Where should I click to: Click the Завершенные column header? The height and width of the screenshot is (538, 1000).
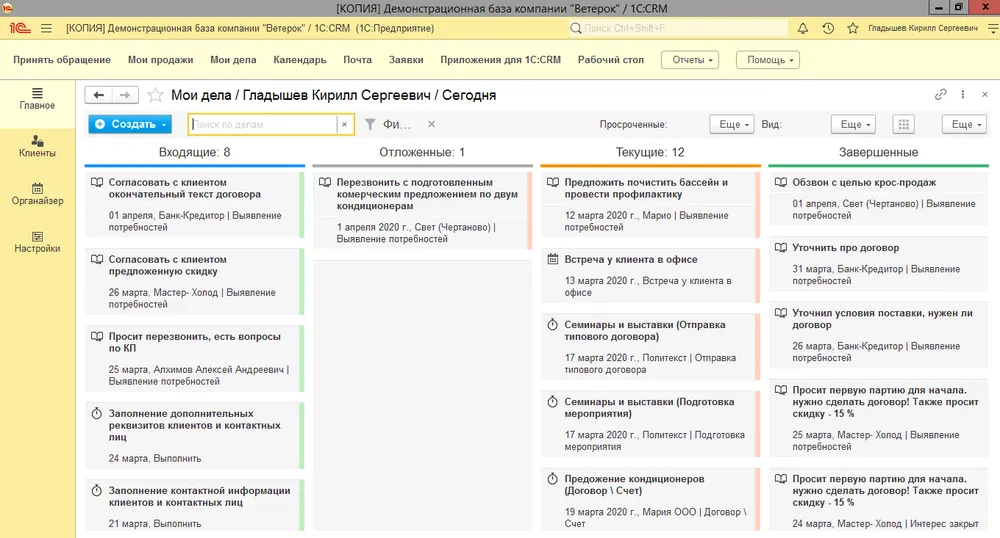(x=878, y=152)
